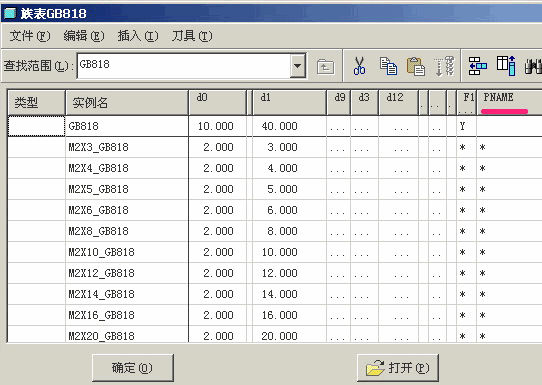
Task: Click the 打开(P) button
Action: [x=398, y=368]
